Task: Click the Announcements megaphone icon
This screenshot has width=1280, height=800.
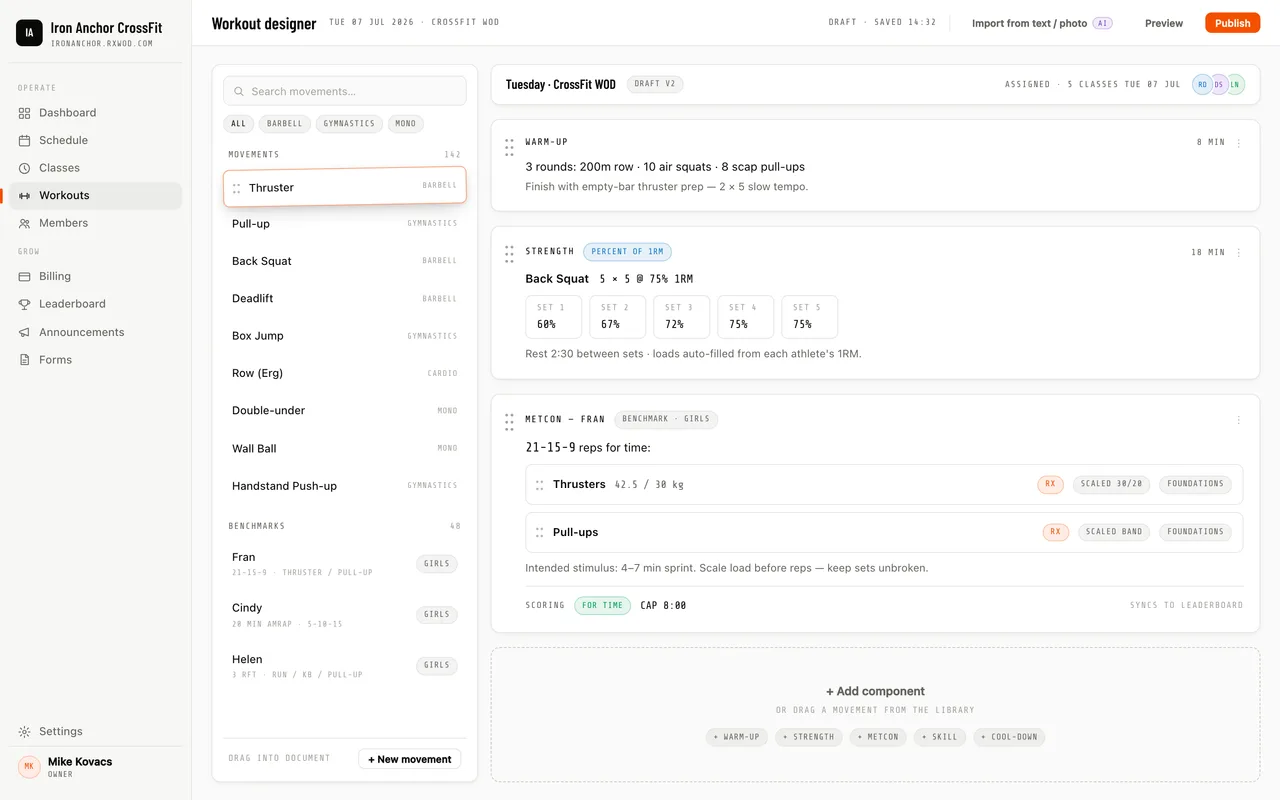Action: pos(25,332)
